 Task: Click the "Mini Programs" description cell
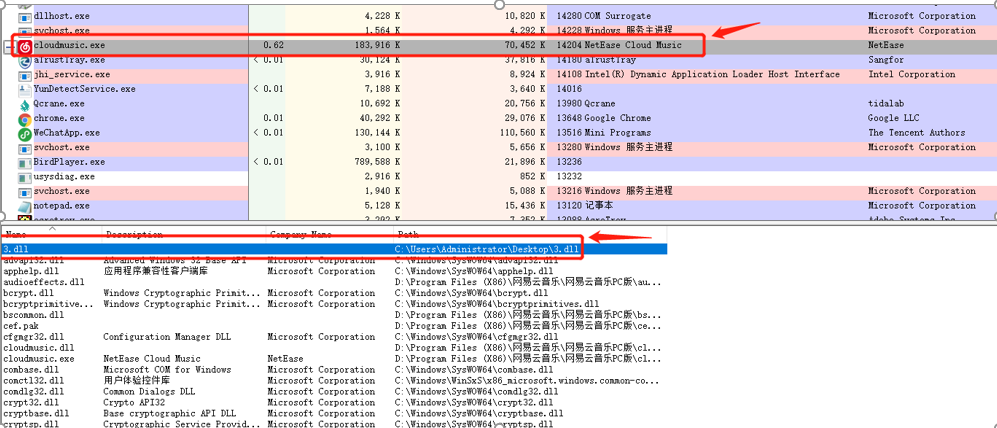[x=617, y=133]
